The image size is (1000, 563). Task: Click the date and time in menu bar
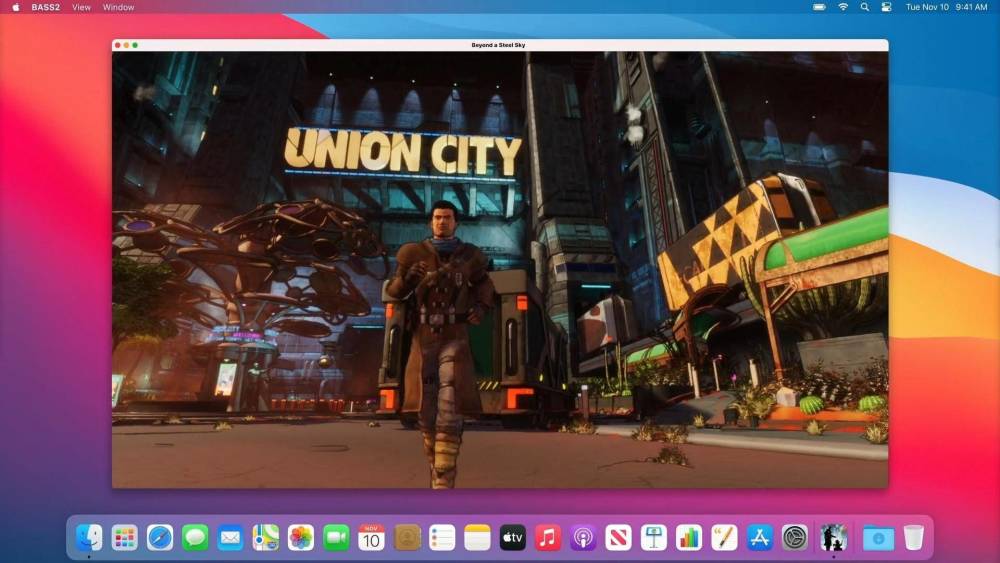[x=946, y=7]
